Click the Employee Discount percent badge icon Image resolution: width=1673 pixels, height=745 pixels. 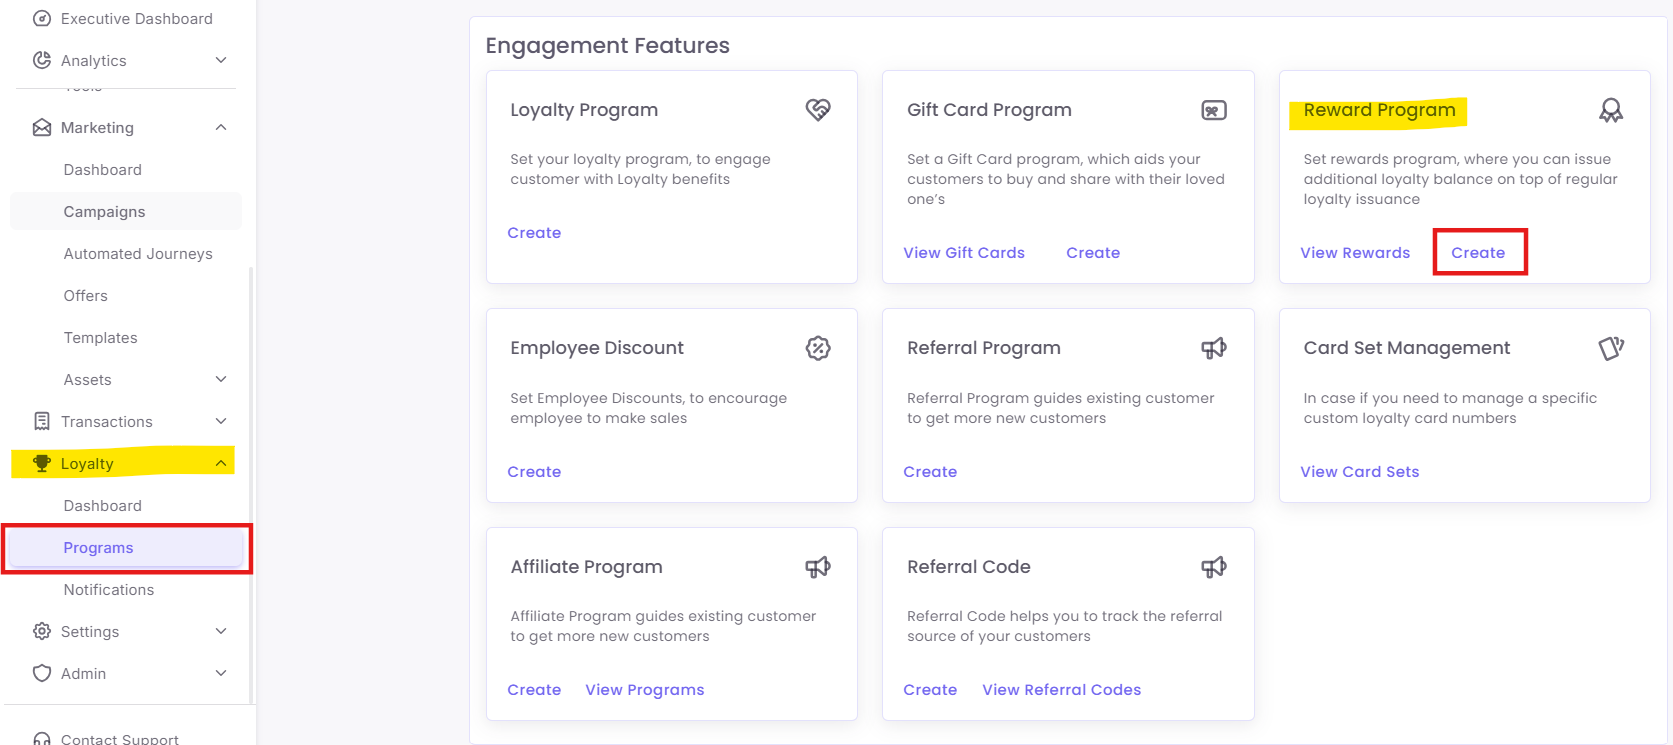click(x=818, y=348)
